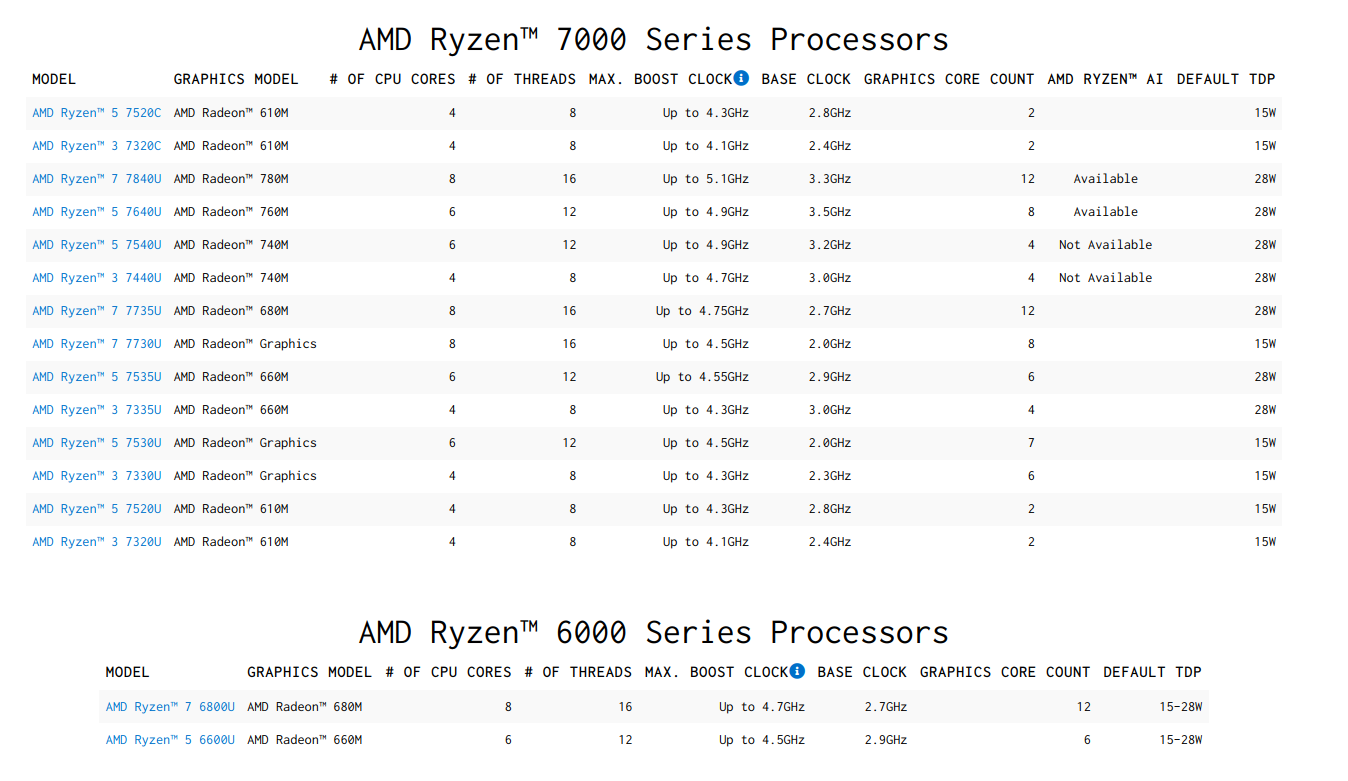
Task: View the AMD Ryzen 7 7730U processor
Action: pyautogui.click(x=96, y=344)
